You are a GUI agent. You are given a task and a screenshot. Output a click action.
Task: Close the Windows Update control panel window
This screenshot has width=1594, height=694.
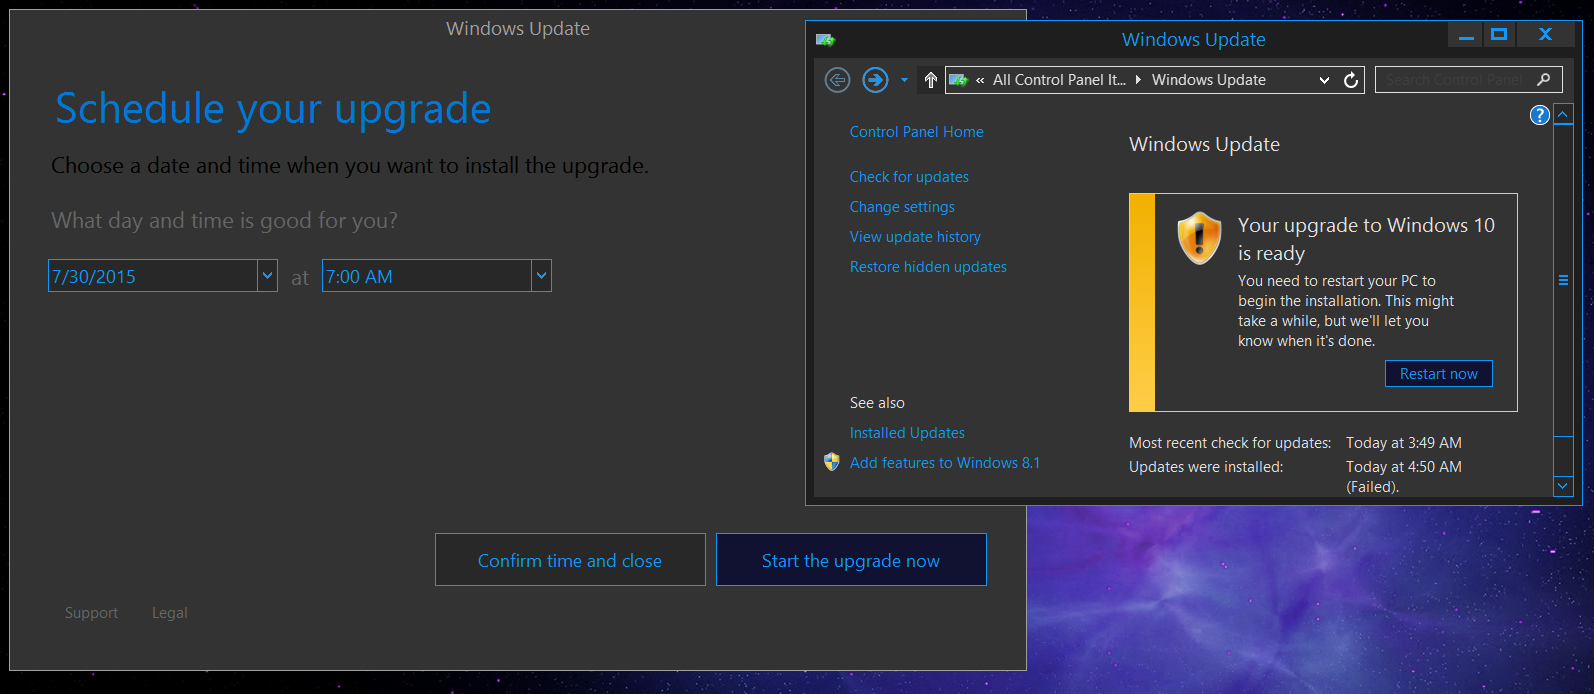click(x=1545, y=35)
